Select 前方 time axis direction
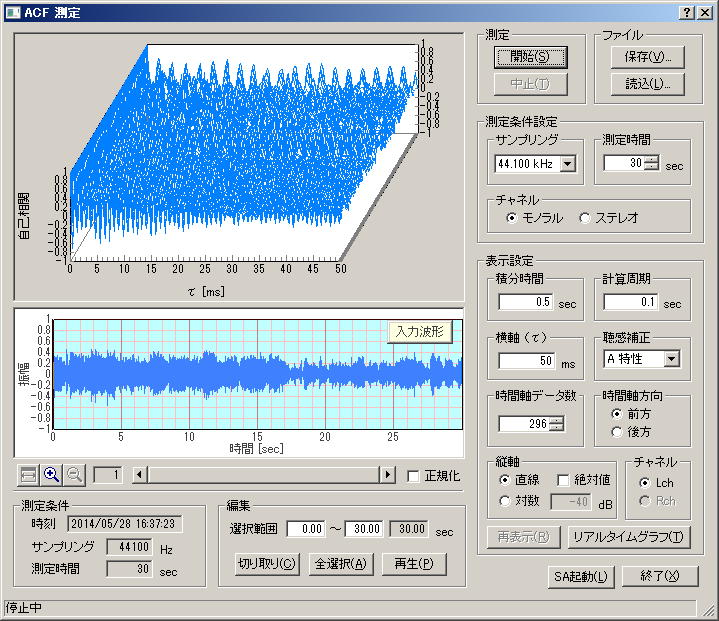This screenshot has width=719, height=621. tap(617, 414)
